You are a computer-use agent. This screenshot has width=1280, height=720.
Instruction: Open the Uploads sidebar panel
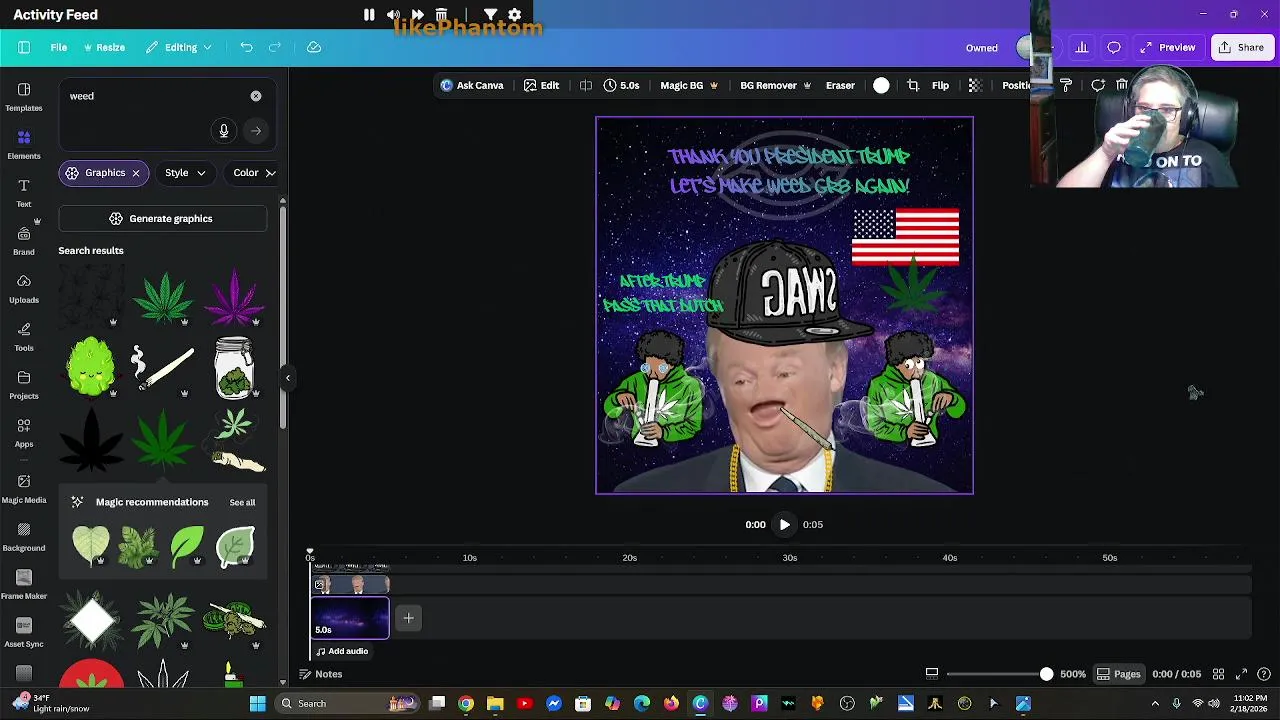point(24,289)
